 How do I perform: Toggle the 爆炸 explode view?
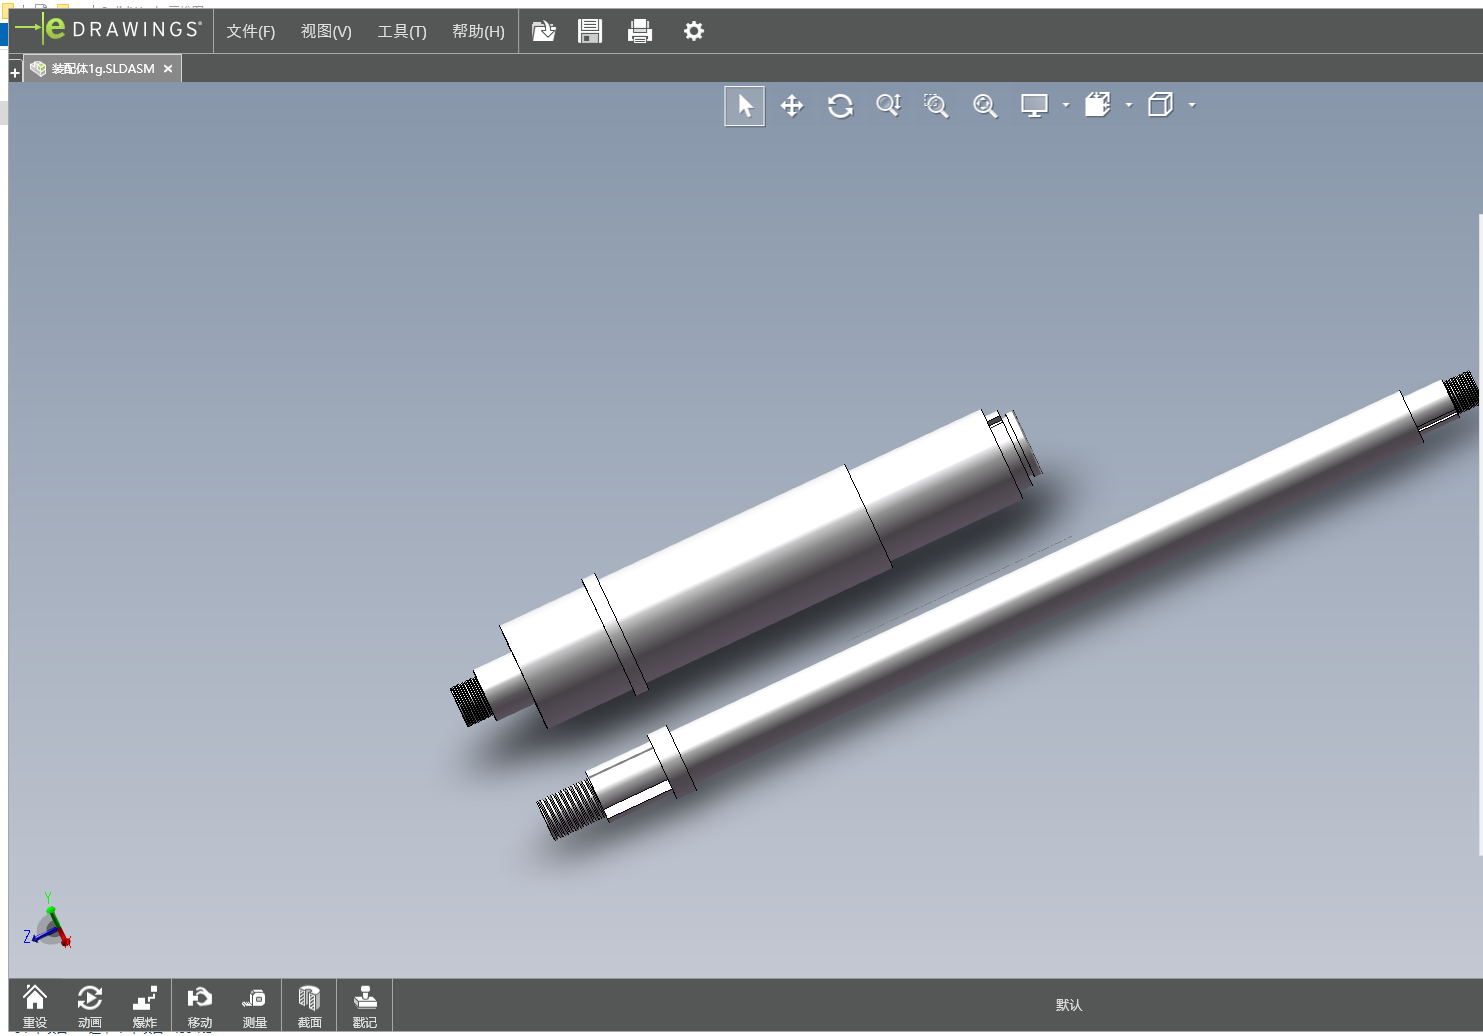[145, 1006]
